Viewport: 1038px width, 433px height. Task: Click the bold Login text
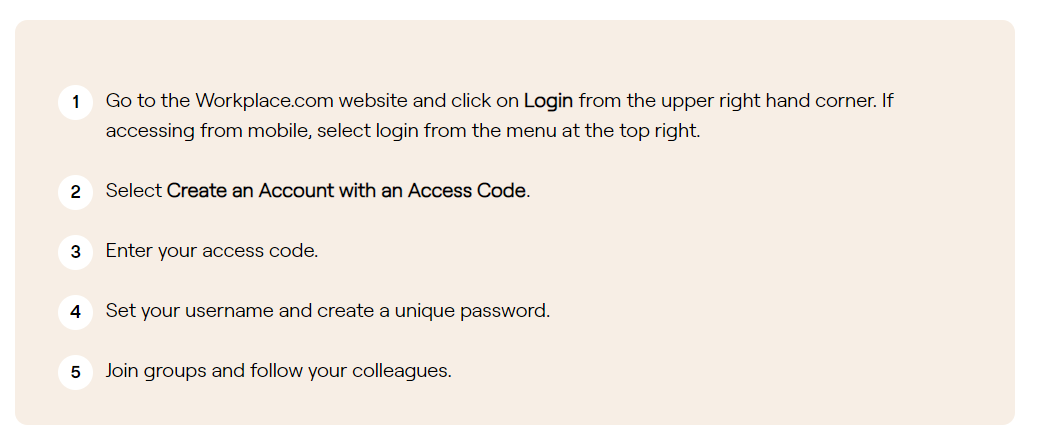point(548,101)
